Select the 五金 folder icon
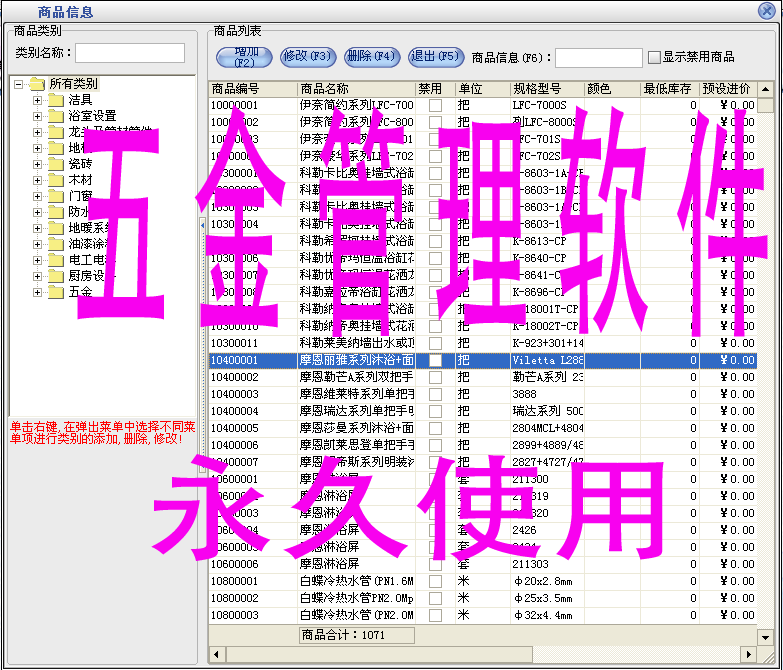The image size is (783, 670). 56,292
